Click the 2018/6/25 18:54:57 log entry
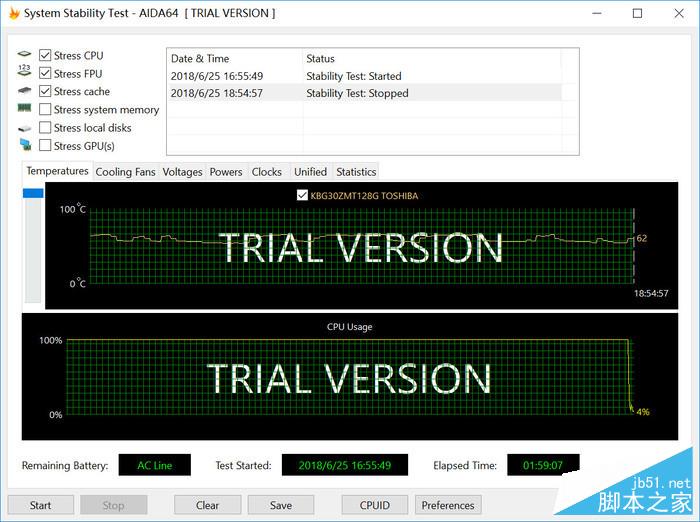700x522 pixels. (217, 93)
